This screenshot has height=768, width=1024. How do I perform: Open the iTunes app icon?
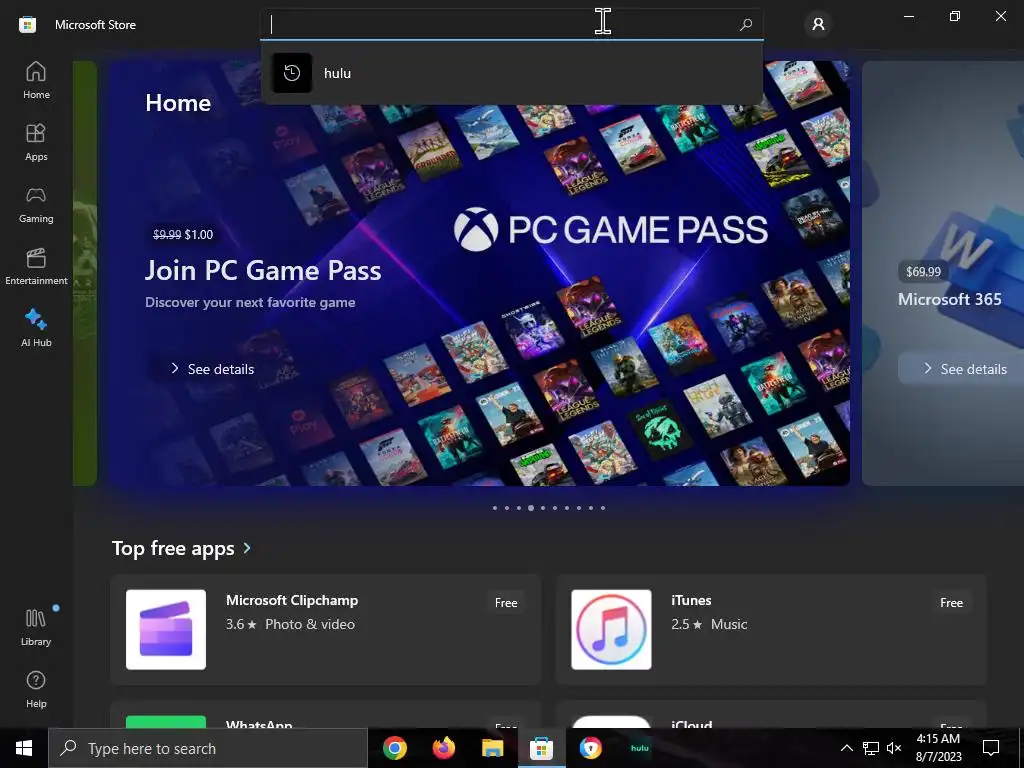coord(611,630)
